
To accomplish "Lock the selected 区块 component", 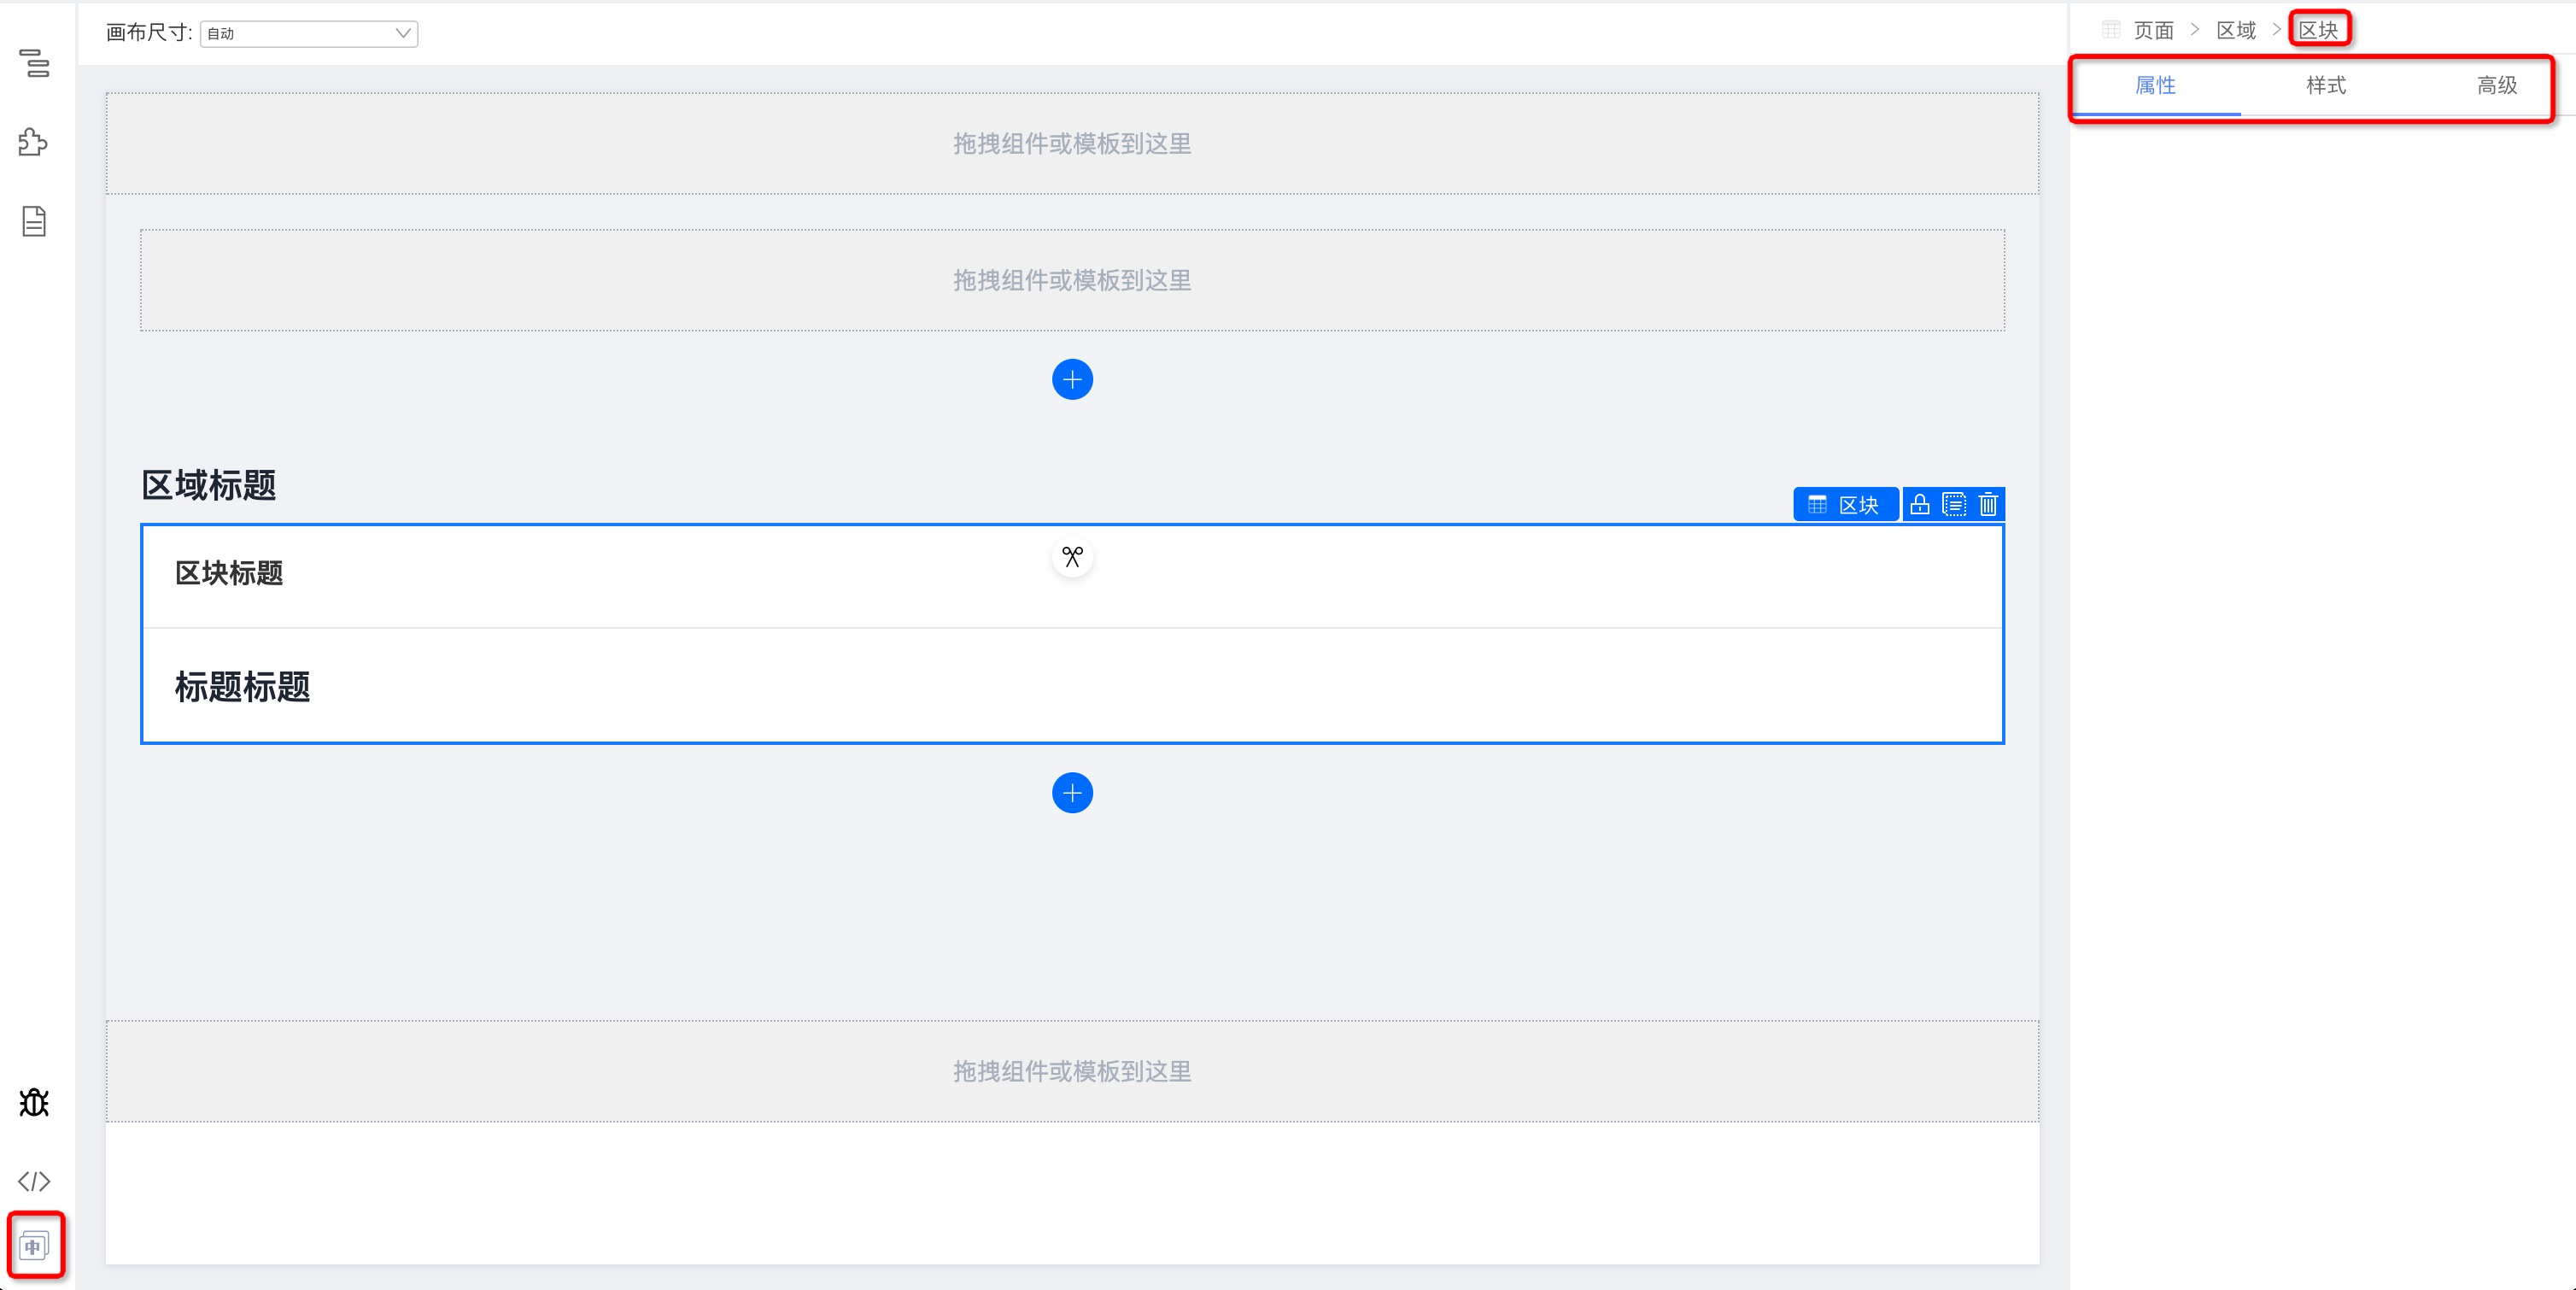I will tap(1919, 505).
